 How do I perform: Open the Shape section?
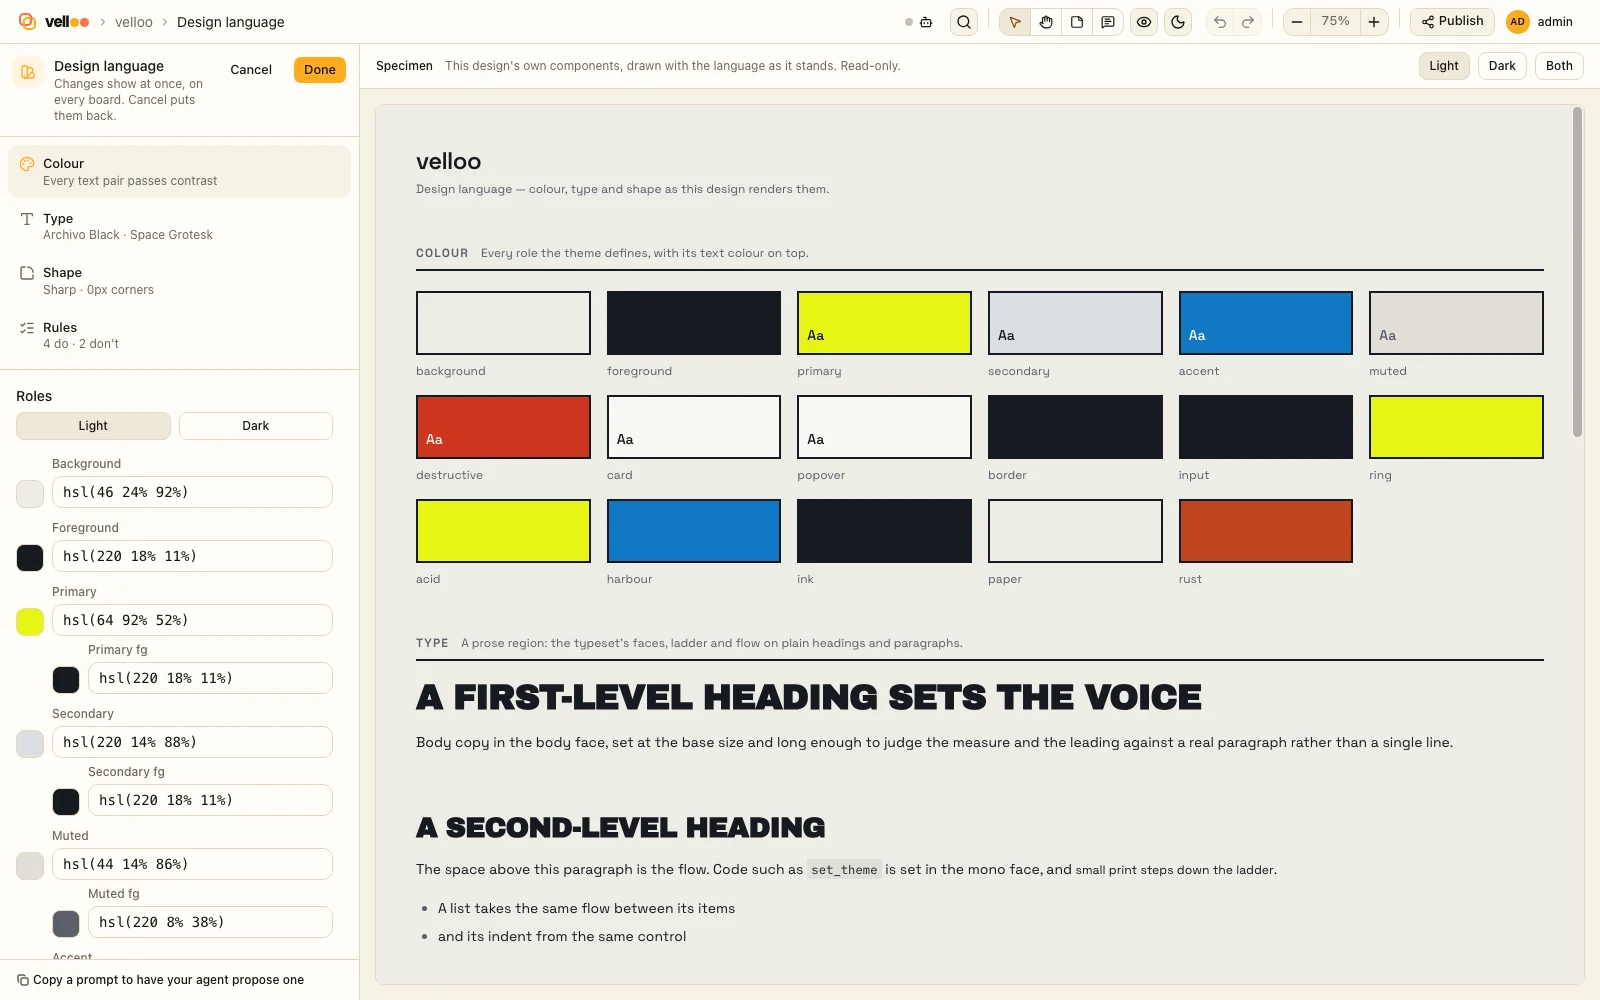180,281
